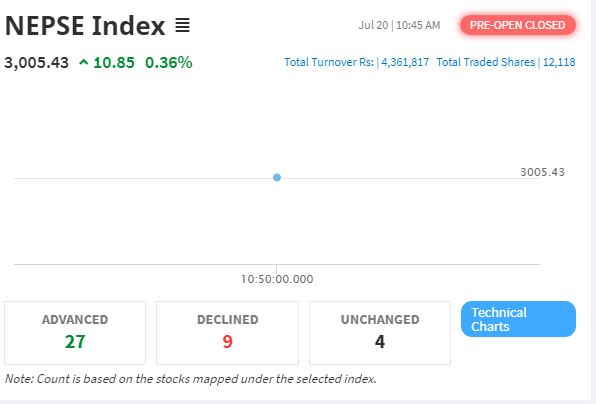Click the 0.36% percentage change
Image resolution: width=596 pixels, height=404 pixels.
tap(169, 63)
